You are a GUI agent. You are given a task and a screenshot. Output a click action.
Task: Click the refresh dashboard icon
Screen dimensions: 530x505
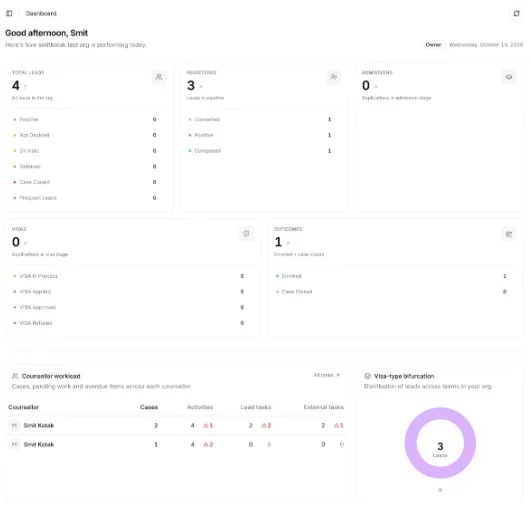[x=516, y=13]
